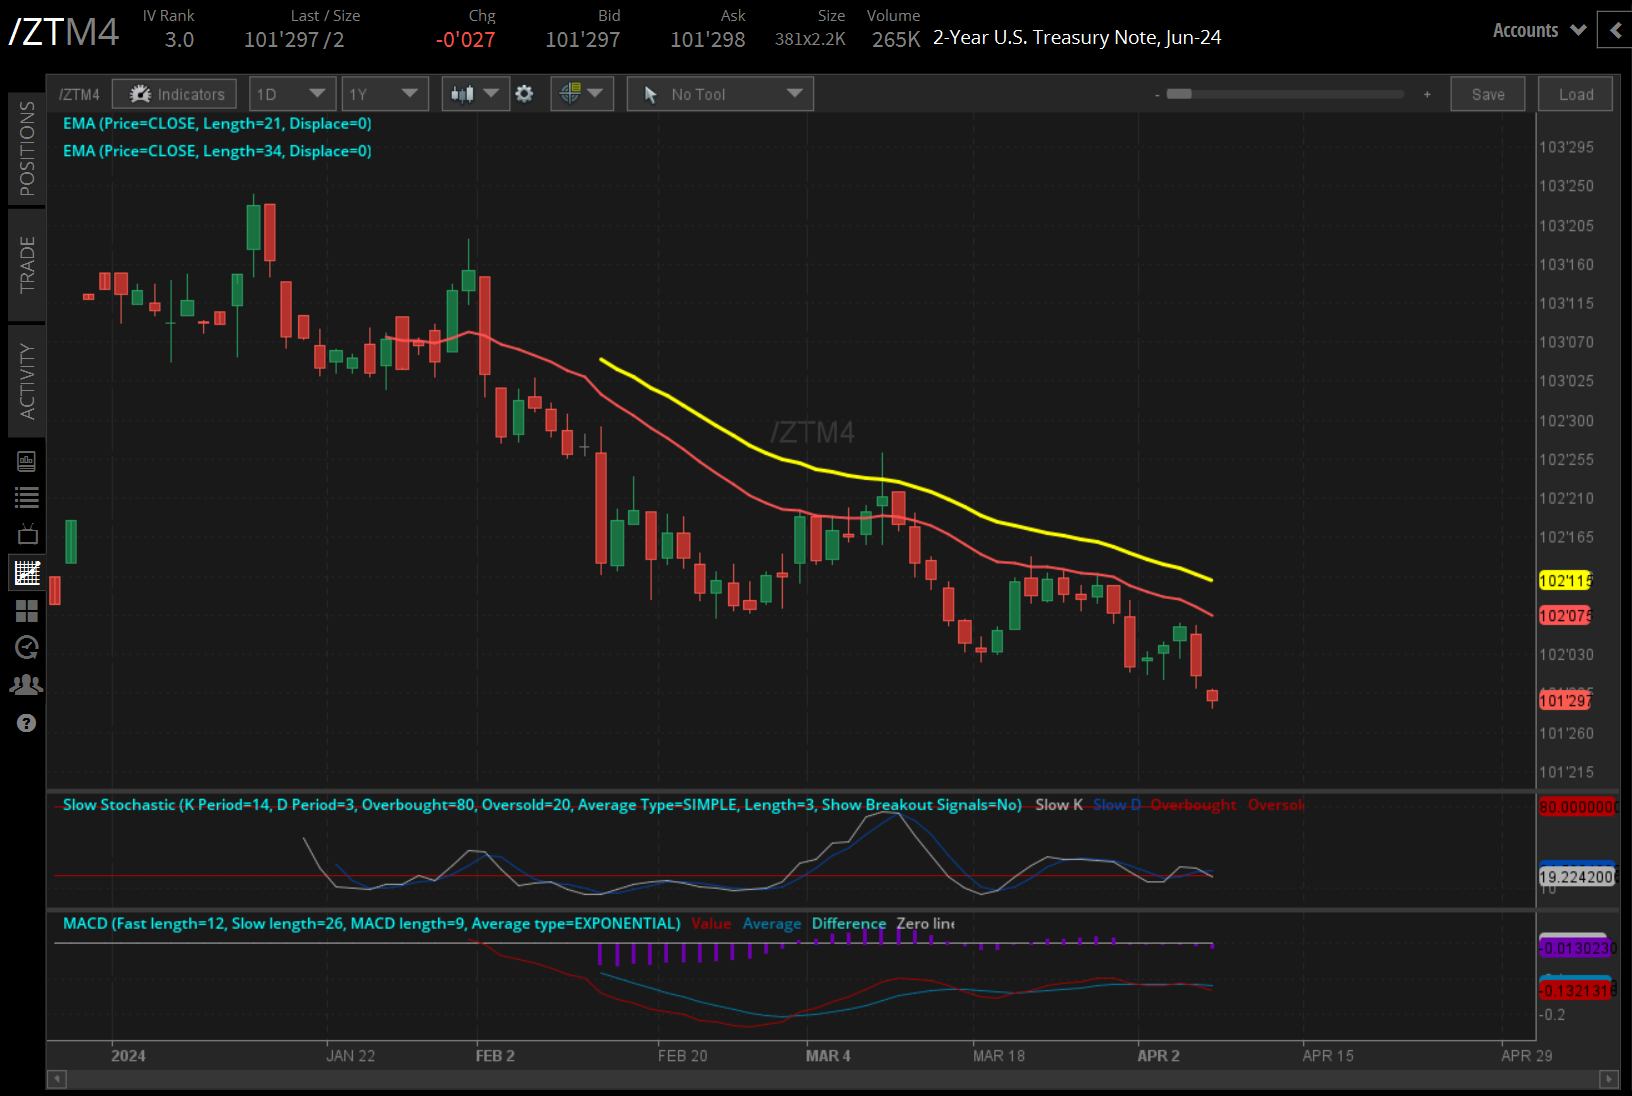Viewport: 1632px width, 1096px height.
Task: Click the zoom out minus sign
Action: click(1157, 95)
